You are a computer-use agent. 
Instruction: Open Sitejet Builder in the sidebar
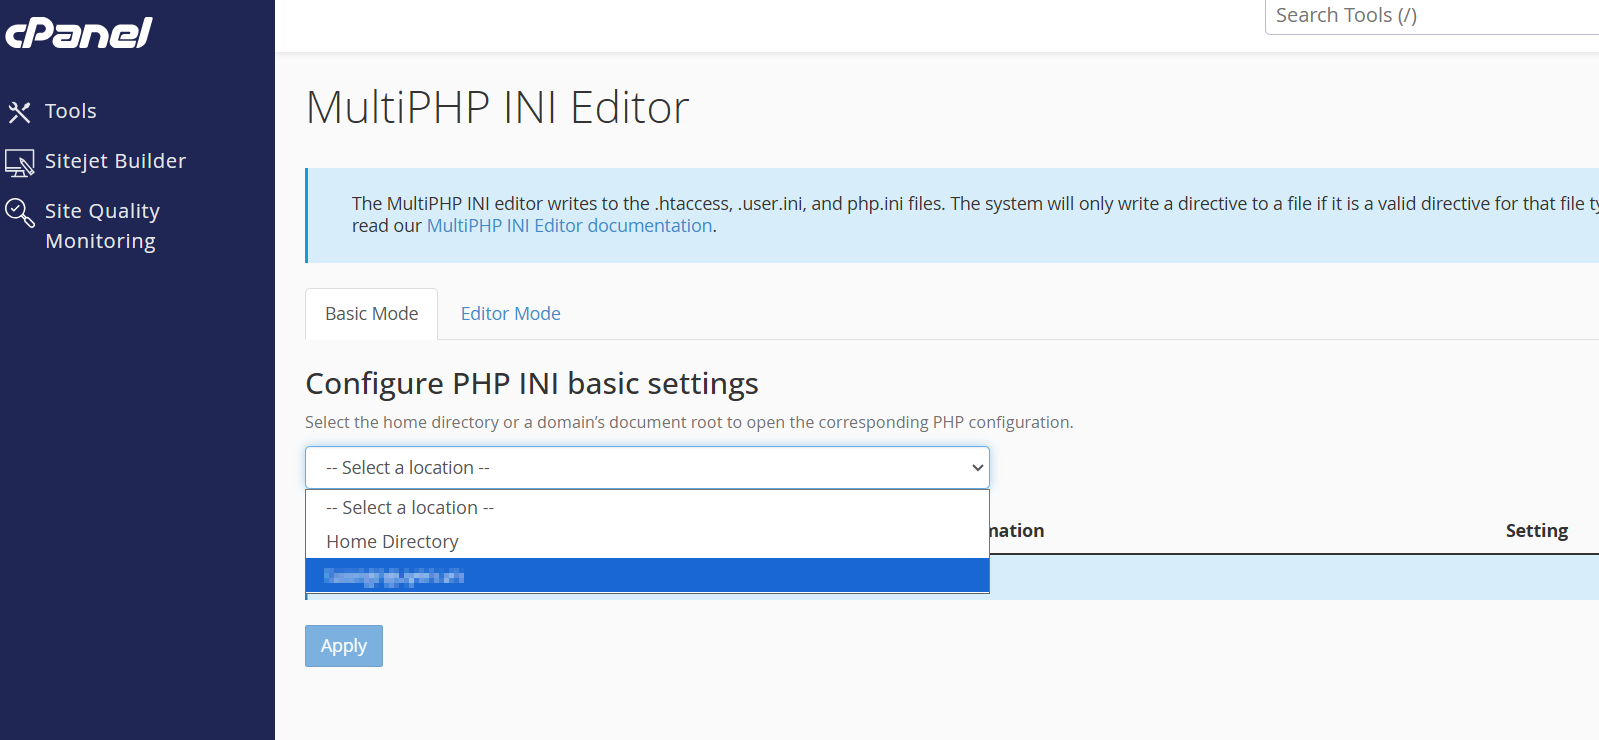115,161
